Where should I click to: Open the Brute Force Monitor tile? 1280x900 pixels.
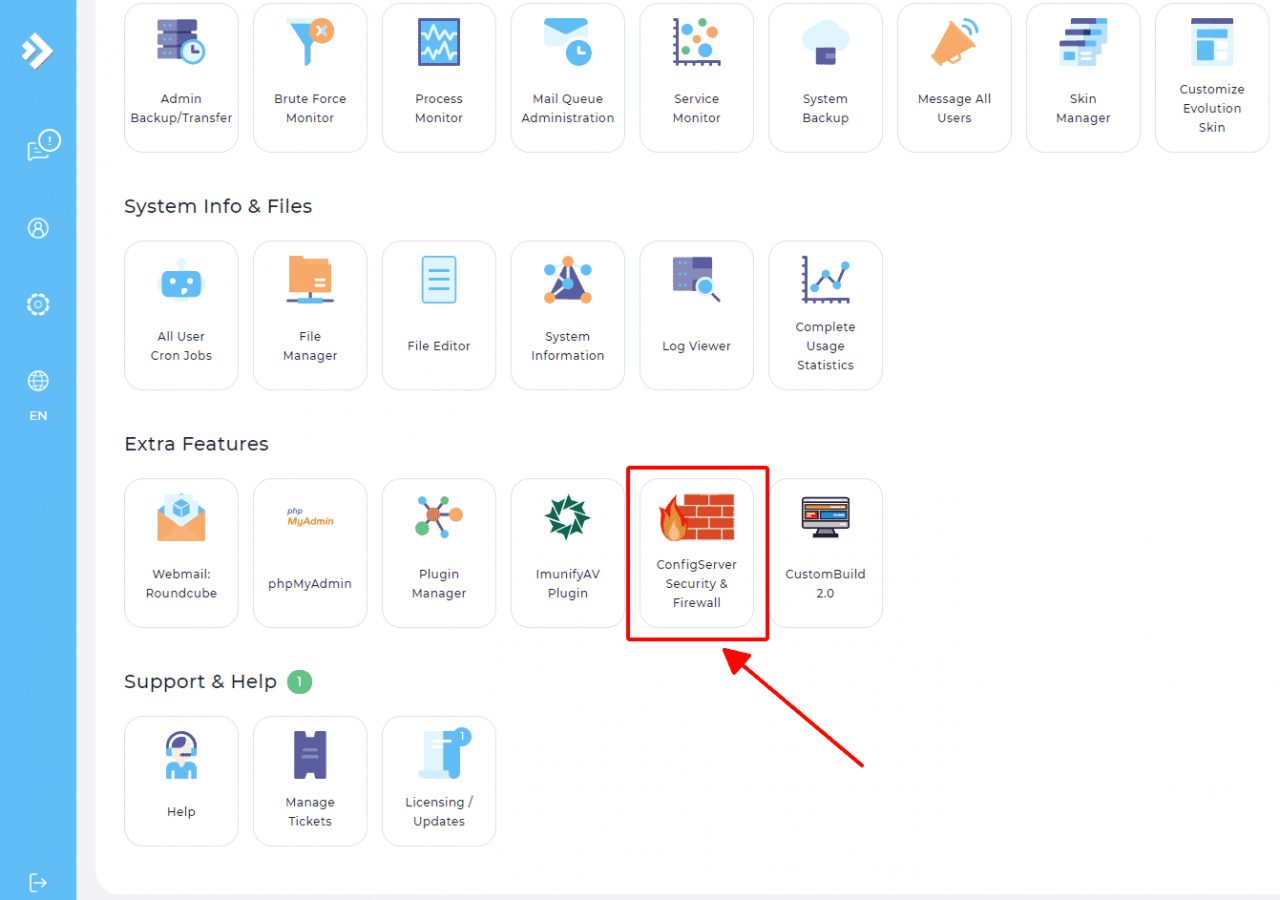[x=310, y=77]
